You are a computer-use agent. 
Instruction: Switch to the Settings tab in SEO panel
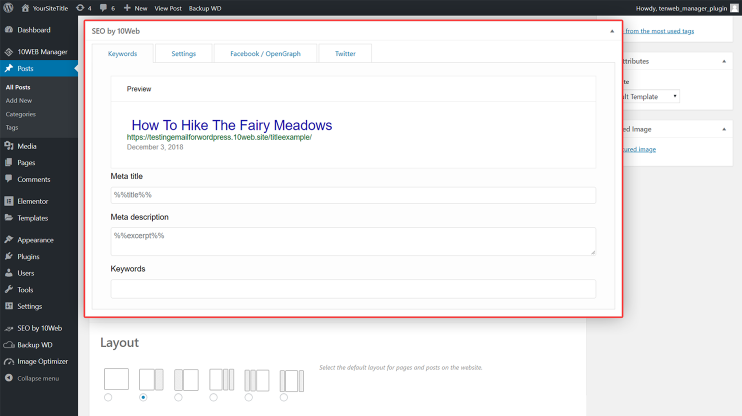(x=184, y=53)
